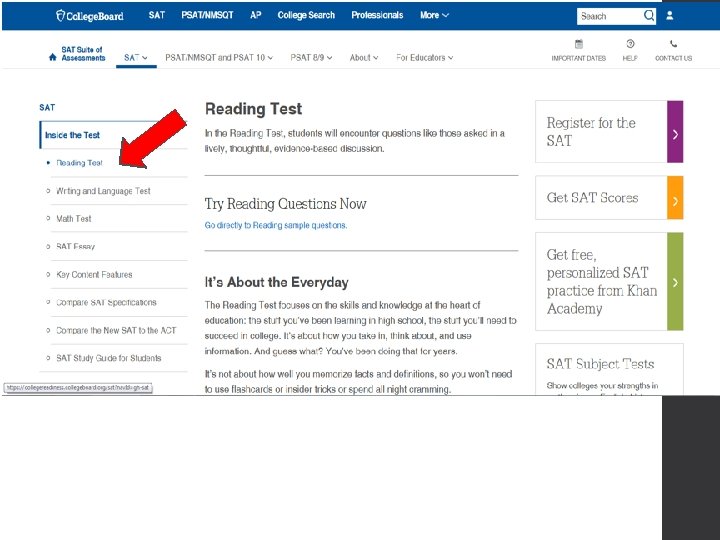Click the Contact Us phone icon
720x540 pixels.
[x=673, y=44]
